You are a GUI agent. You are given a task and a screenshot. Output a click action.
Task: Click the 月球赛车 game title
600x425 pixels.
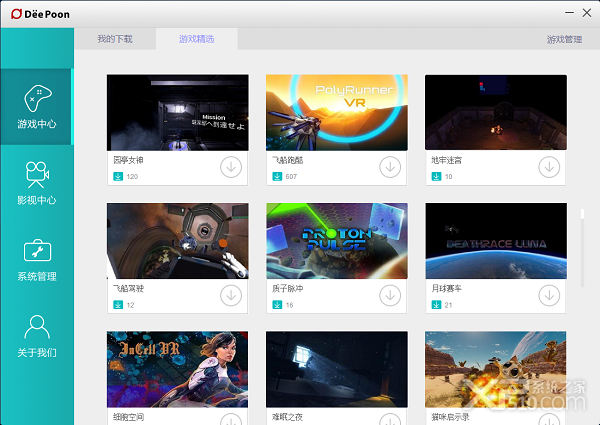pos(446,288)
